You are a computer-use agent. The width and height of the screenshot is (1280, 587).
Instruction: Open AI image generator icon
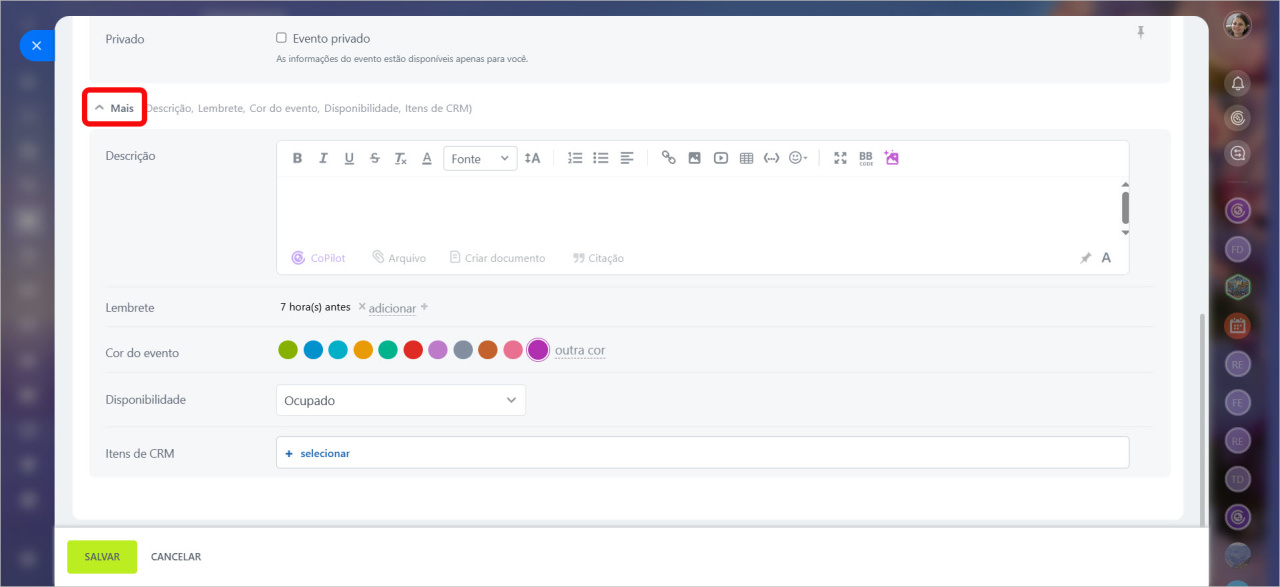892,158
